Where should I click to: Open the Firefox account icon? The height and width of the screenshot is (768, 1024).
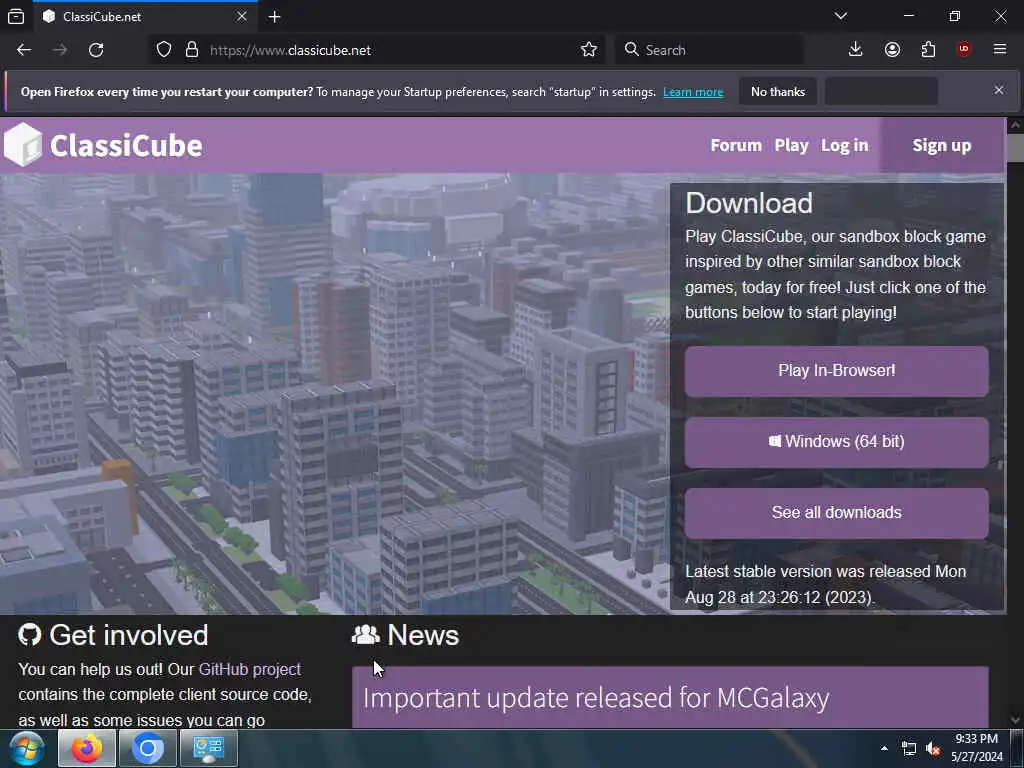892,50
